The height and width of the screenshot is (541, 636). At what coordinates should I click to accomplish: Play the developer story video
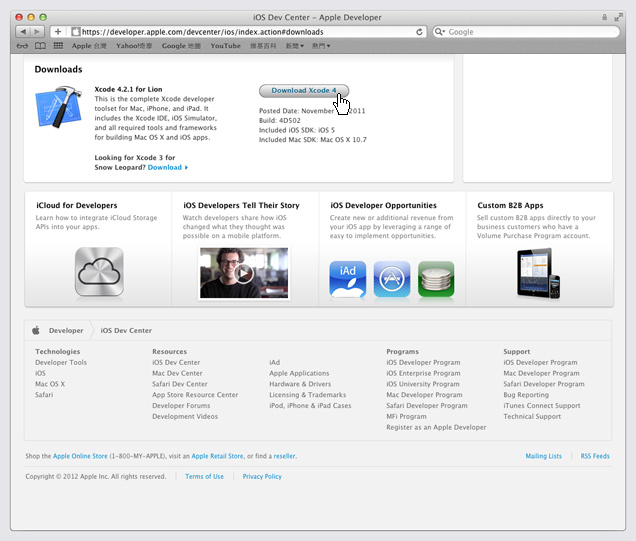click(244, 273)
